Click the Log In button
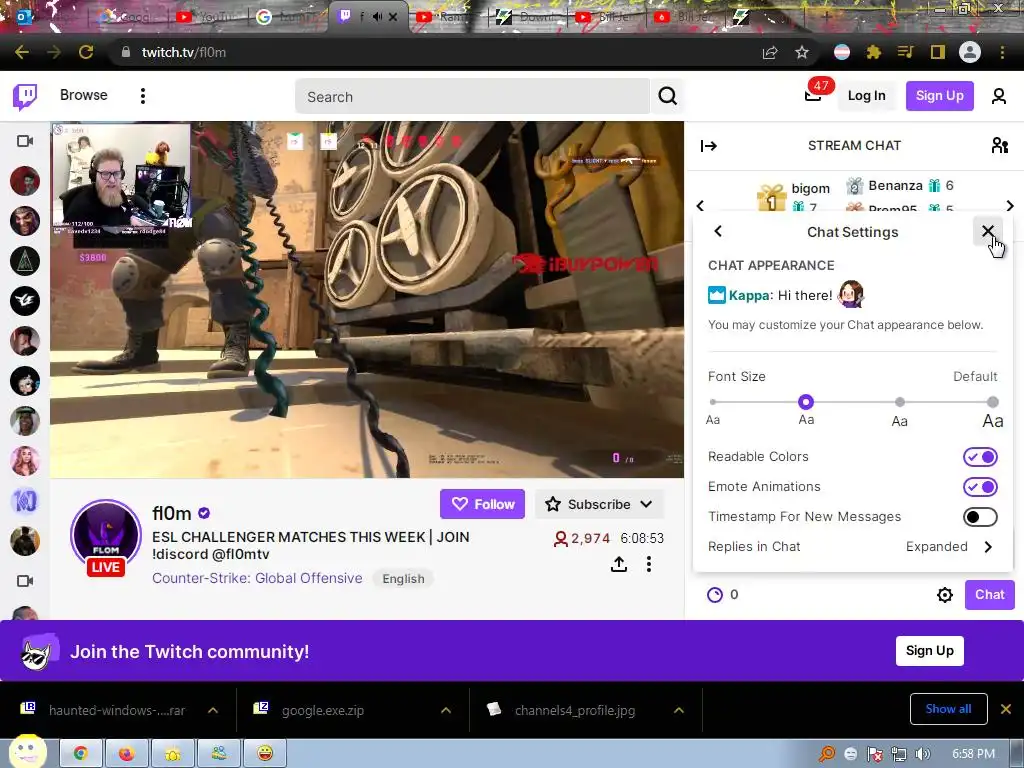 coord(867,96)
